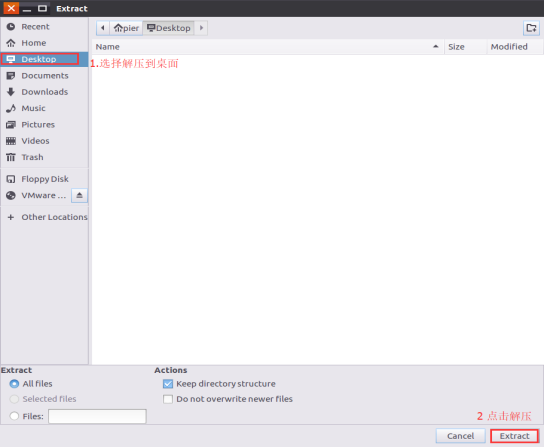Select Floppy Disk in sidebar
544x448 pixels.
(x=44, y=179)
